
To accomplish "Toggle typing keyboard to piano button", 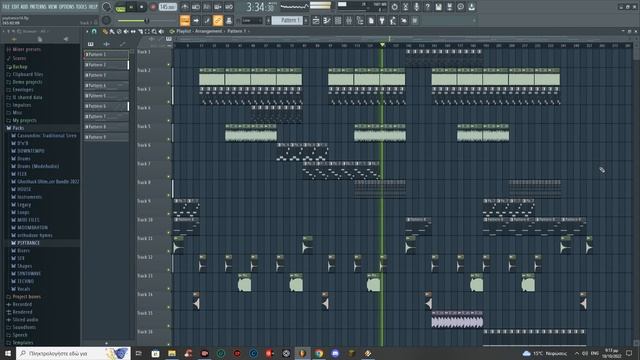I will click(x=184, y=20).
